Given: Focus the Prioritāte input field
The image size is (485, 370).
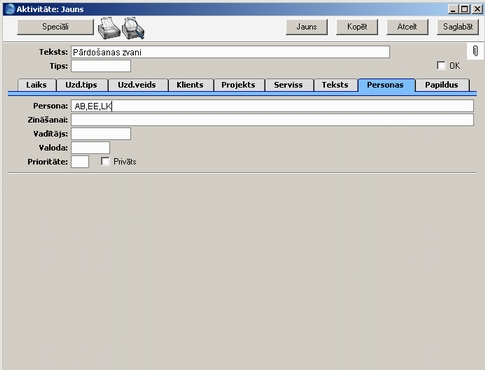Looking at the screenshot, I should (80, 162).
